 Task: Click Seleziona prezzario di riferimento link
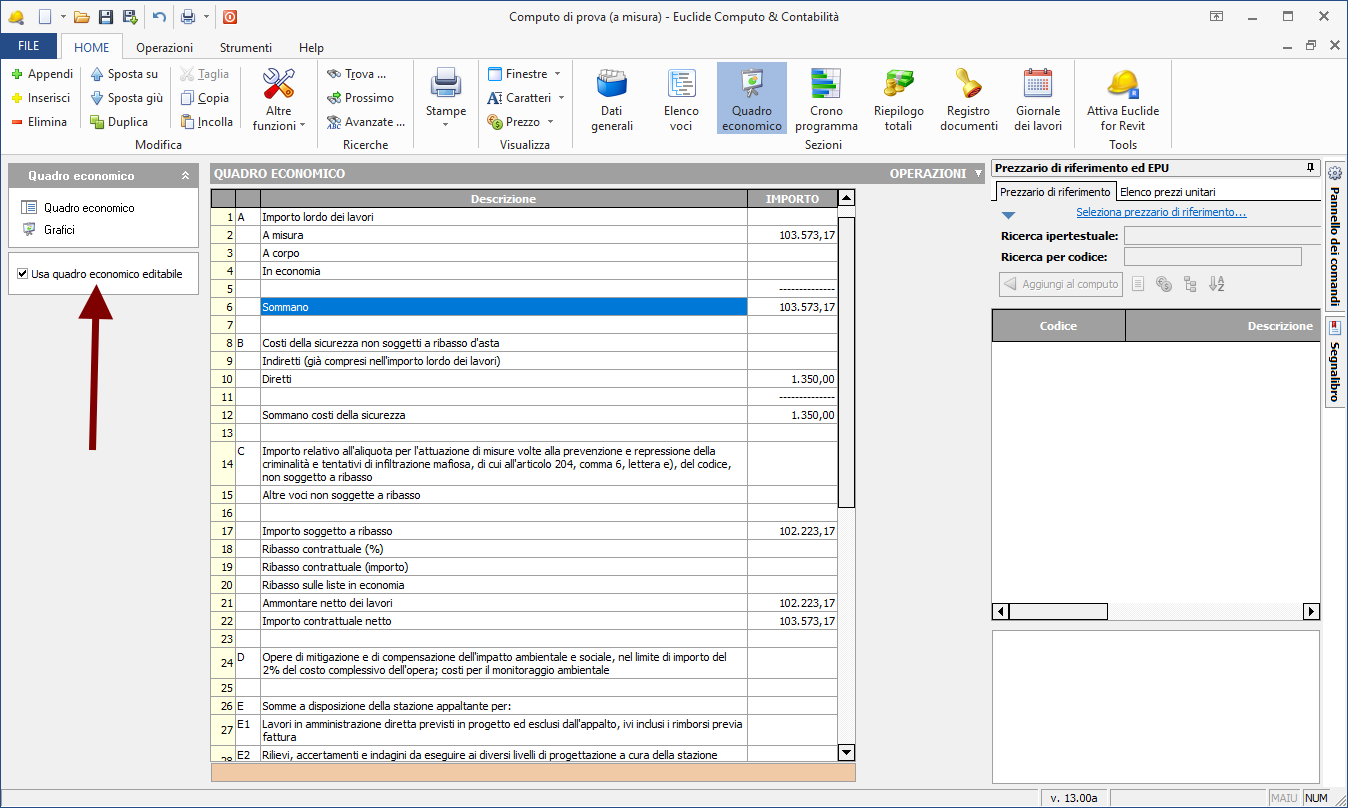click(1160, 212)
